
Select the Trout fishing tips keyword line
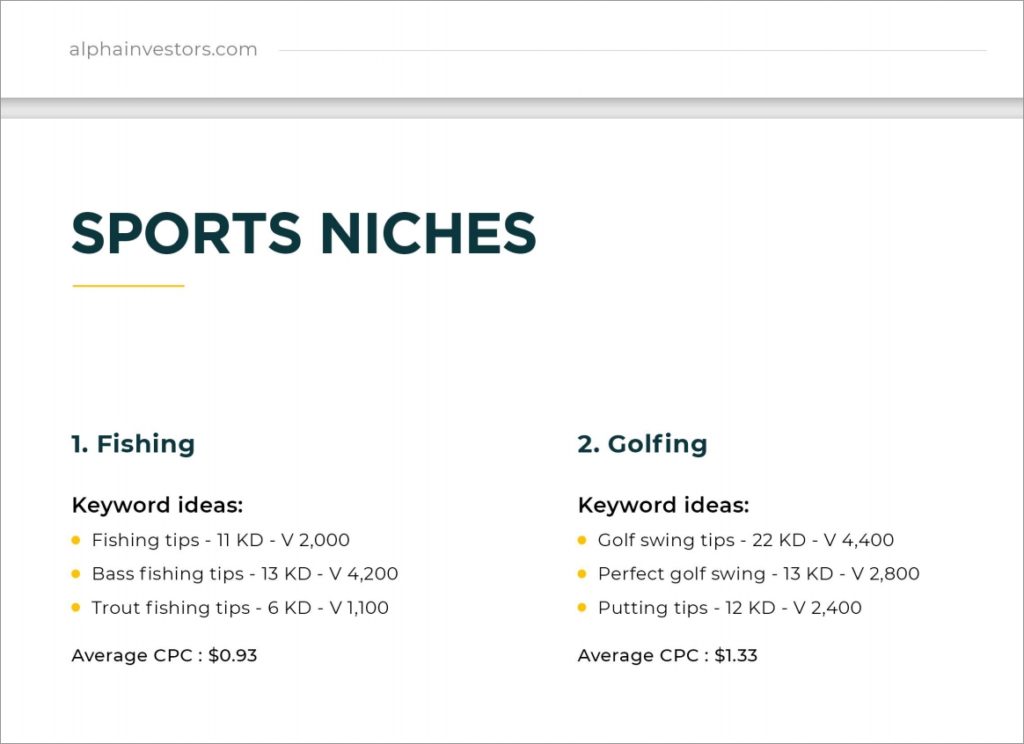tap(240, 608)
